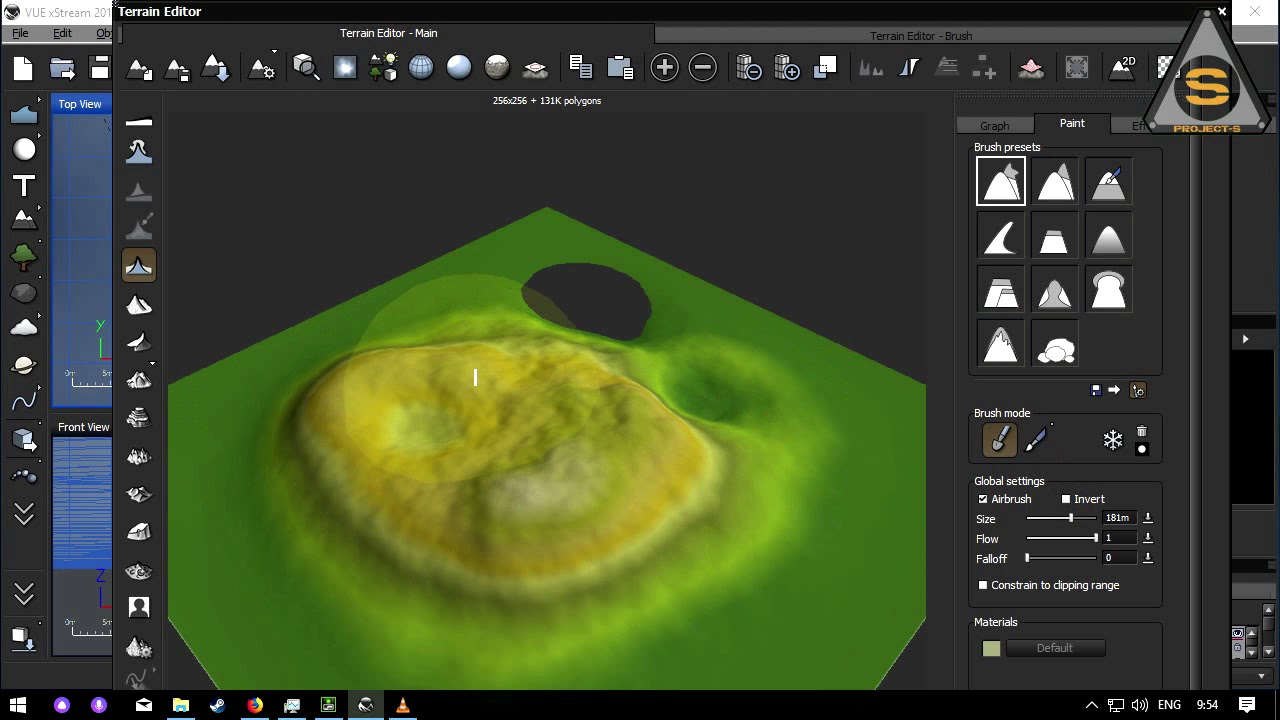1280x720 pixels.
Task: Click the smooth sphere display icon
Action: coord(459,68)
